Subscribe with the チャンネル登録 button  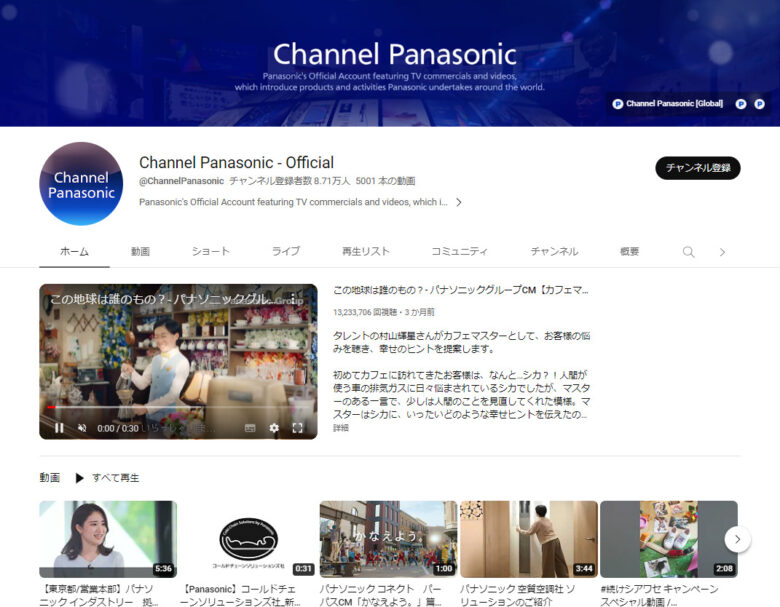[697, 168]
